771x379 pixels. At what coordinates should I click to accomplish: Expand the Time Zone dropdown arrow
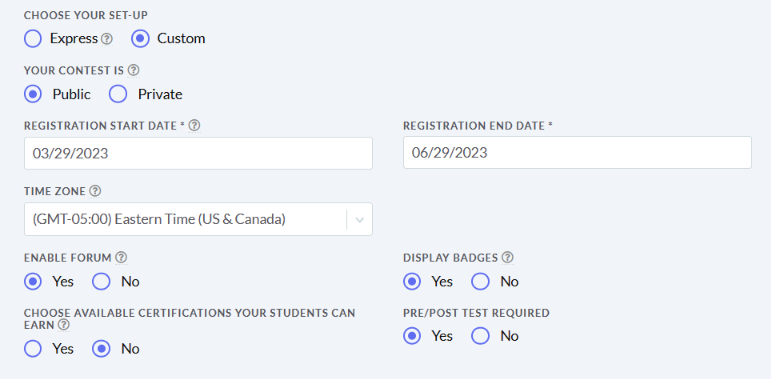(359, 219)
